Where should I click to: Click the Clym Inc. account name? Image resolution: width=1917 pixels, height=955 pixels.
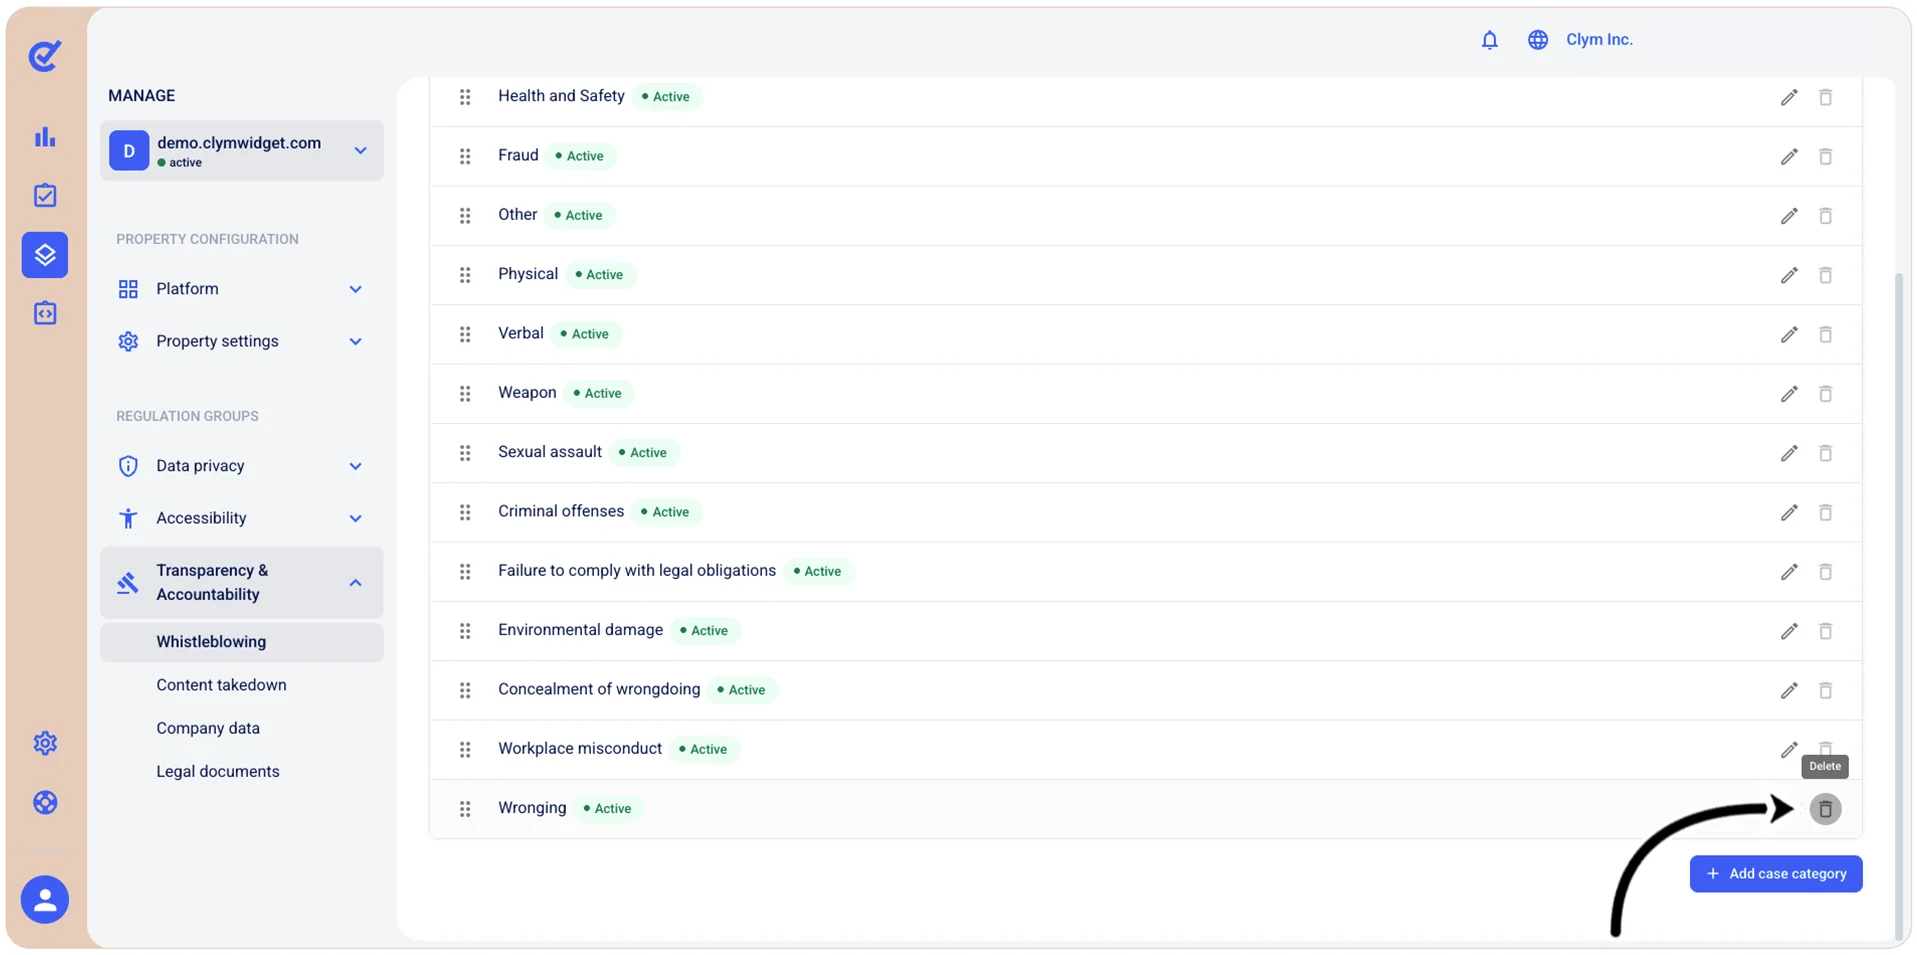(x=1599, y=40)
